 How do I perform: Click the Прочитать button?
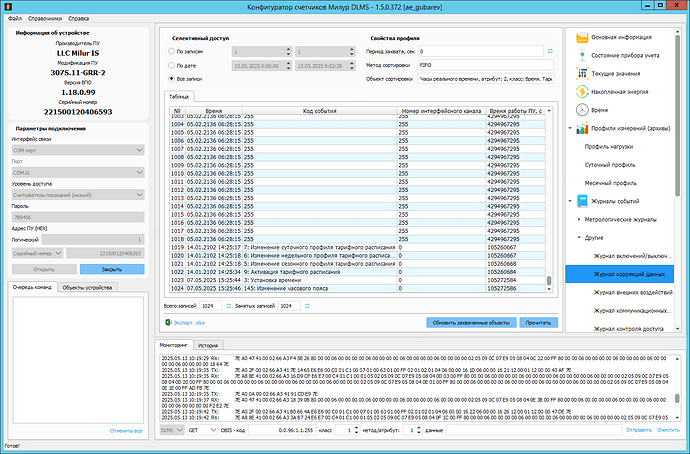(538, 322)
